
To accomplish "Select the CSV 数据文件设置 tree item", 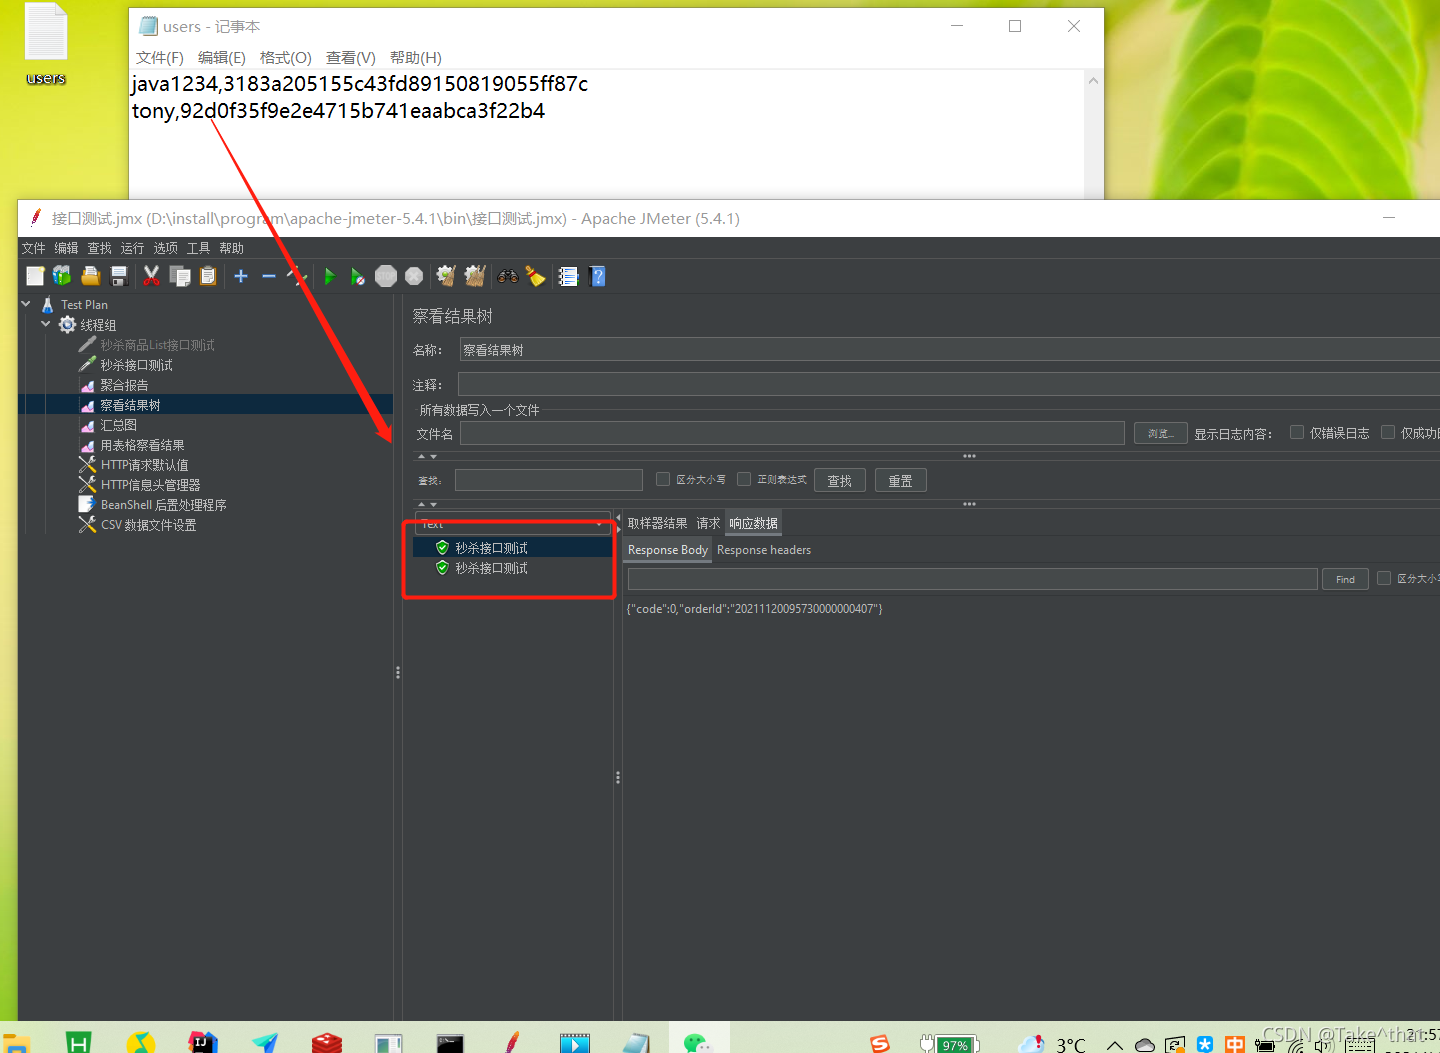I will 148,525.
